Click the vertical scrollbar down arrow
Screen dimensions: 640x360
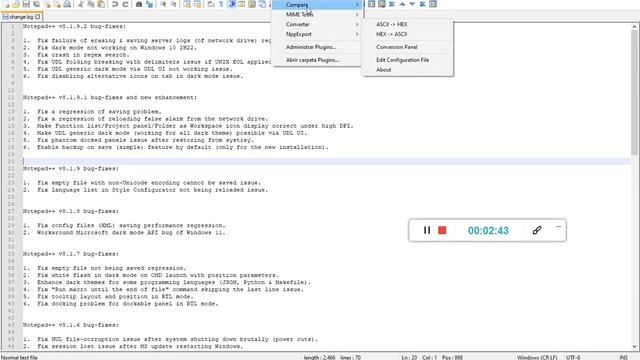(x=635, y=347)
